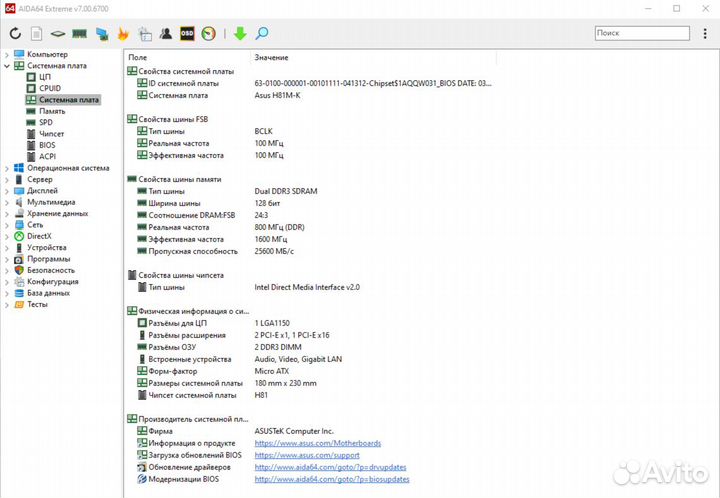Screen dimensions: 720x498
Task: Select the Intel Direct Media Interface value
Action: click(x=307, y=287)
